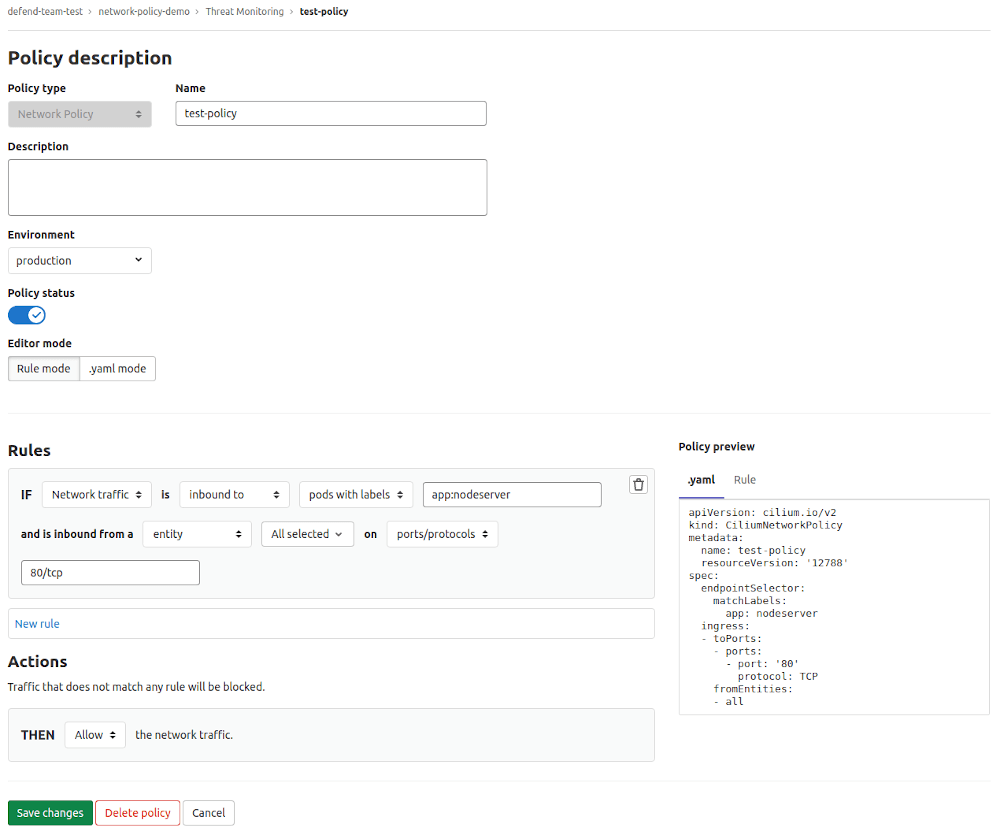The image size is (1000, 835).
Task: Click the Delete policy button
Action: point(137,812)
